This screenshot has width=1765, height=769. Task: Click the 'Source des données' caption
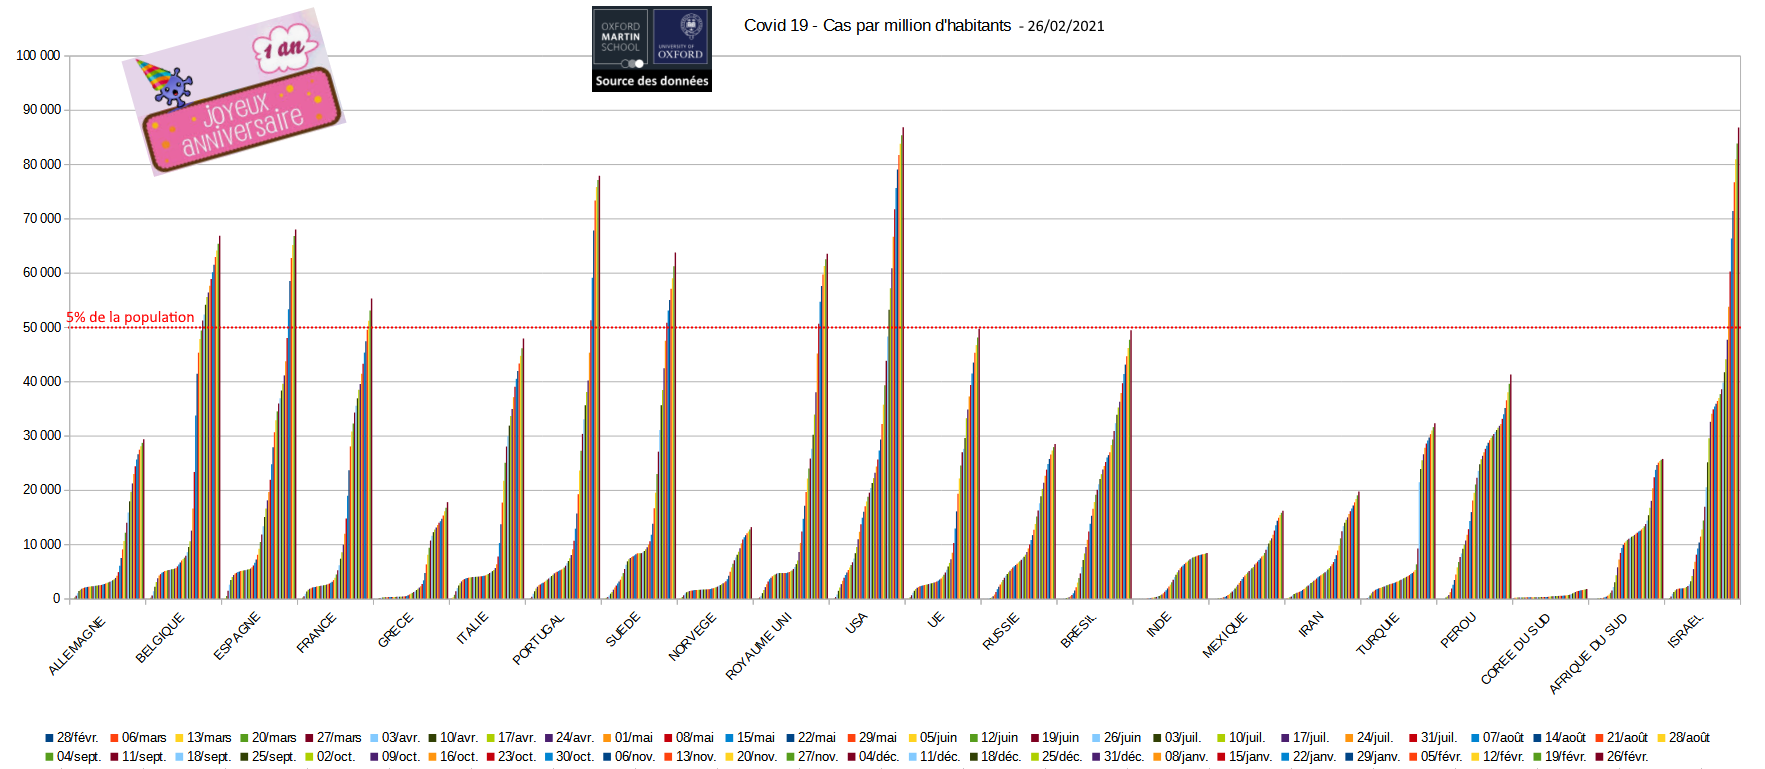coord(652,81)
